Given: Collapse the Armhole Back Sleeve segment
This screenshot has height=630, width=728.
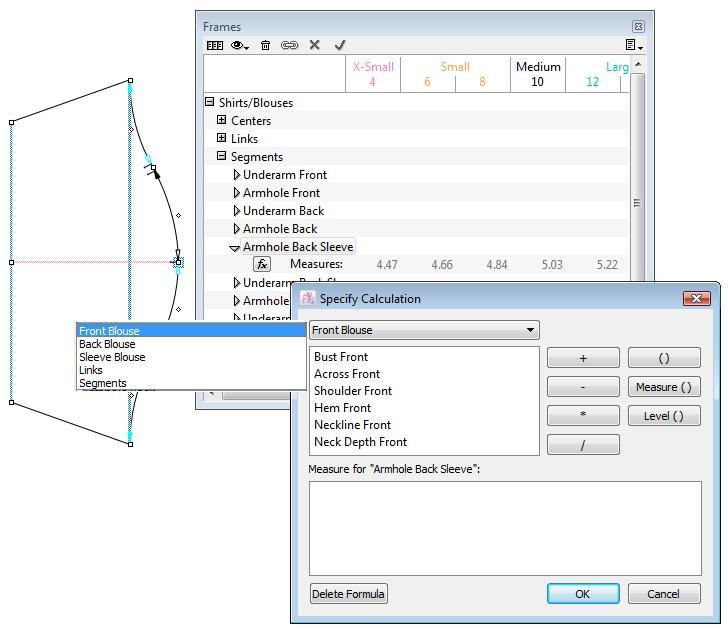Looking at the screenshot, I should pos(235,247).
